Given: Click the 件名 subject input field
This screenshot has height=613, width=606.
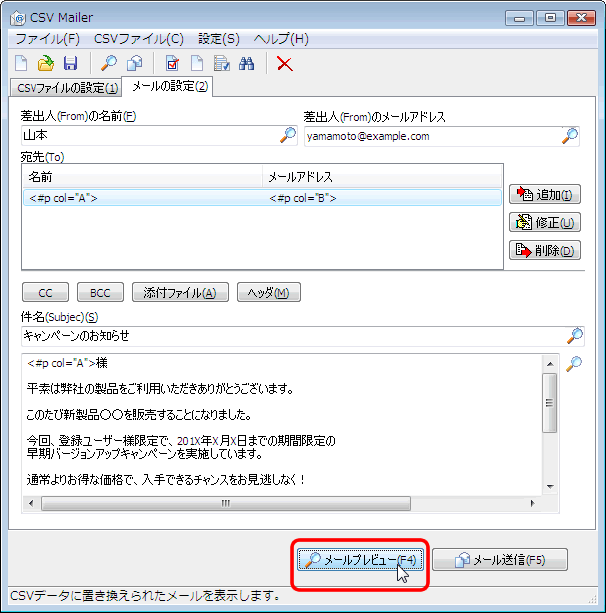Looking at the screenshot, I should 290,336.
